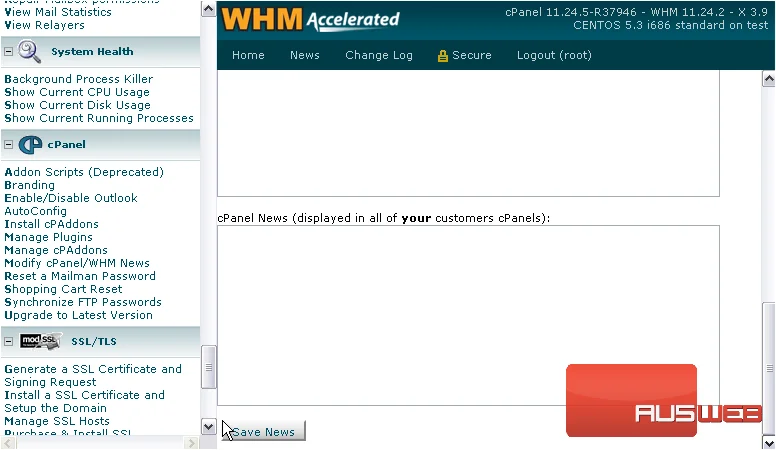Open Background Process Killer

(79, 79)
